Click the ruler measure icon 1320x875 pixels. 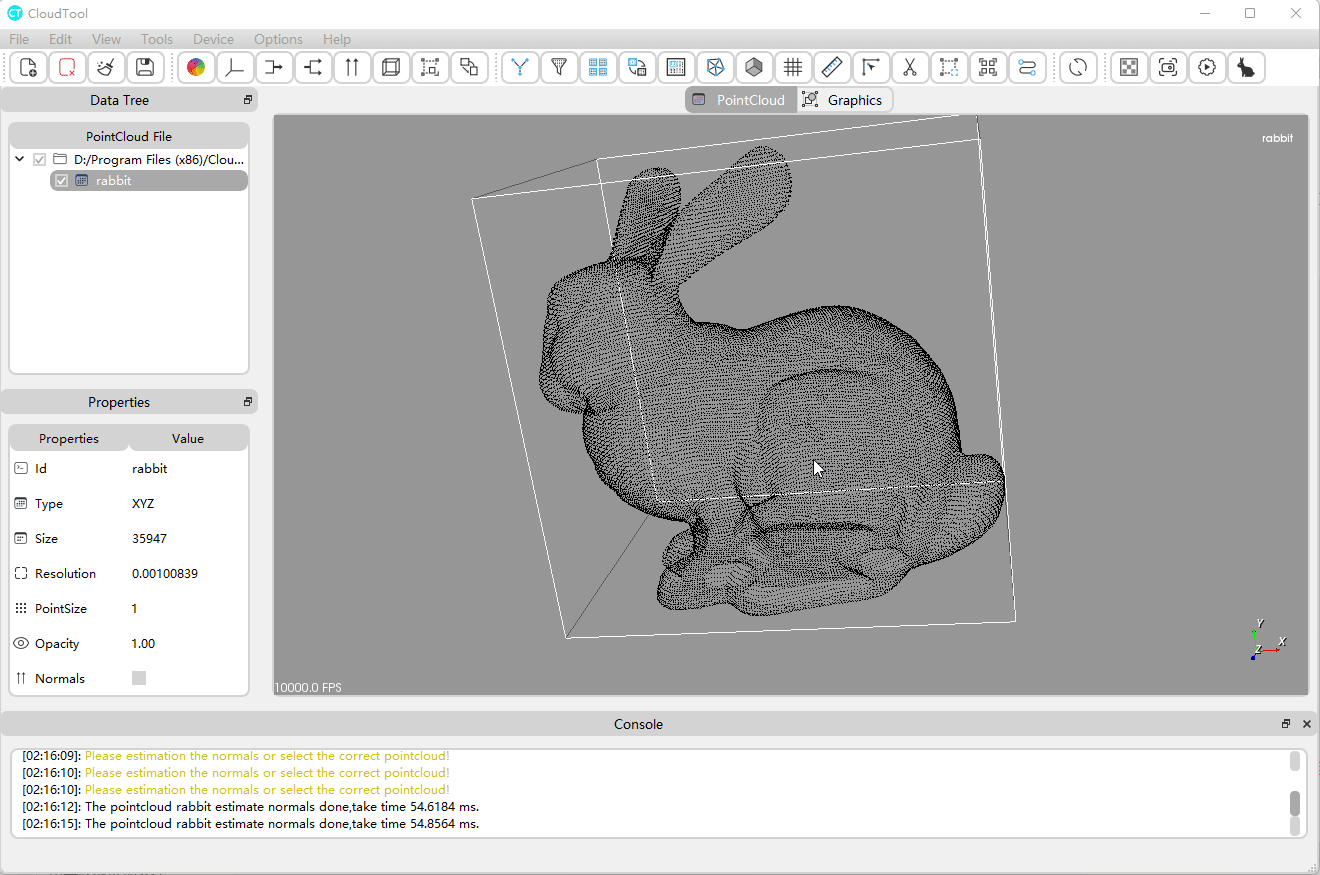832,68
